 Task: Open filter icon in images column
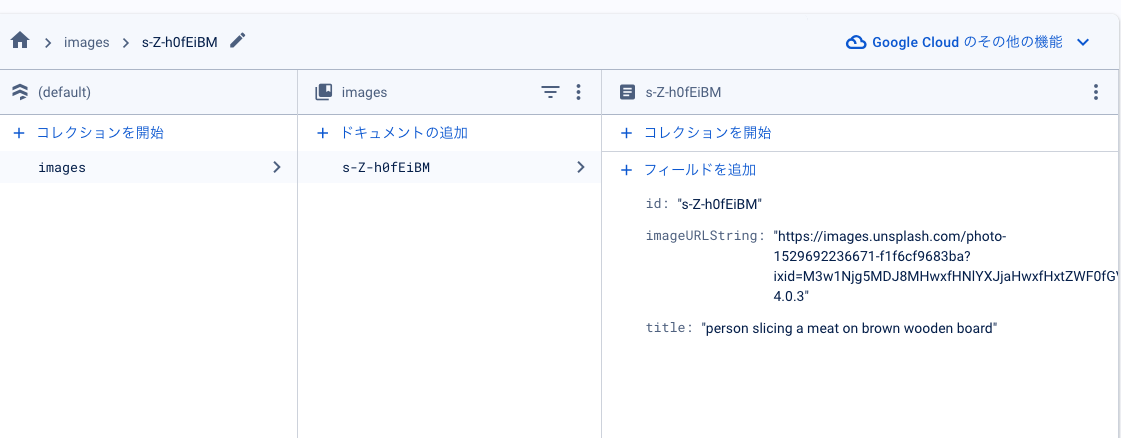550,92
